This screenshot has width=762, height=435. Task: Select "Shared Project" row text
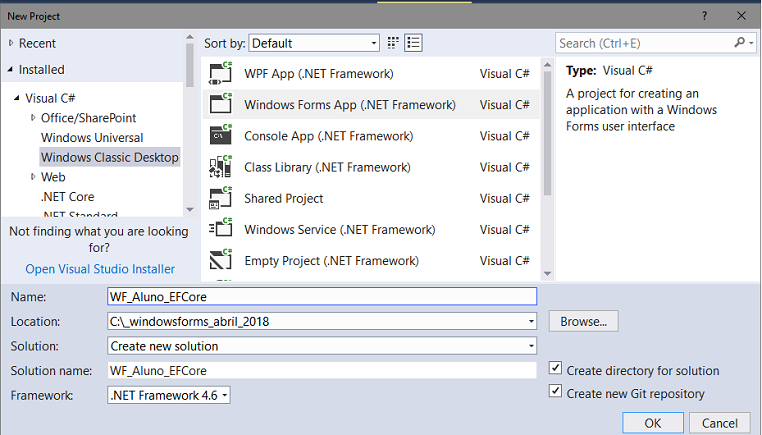coord(283,198)
